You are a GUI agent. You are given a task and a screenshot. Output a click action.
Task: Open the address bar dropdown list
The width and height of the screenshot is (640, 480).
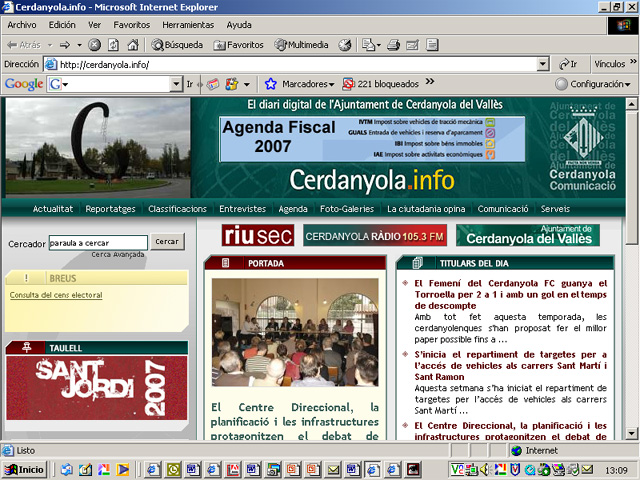click(542, 64)
